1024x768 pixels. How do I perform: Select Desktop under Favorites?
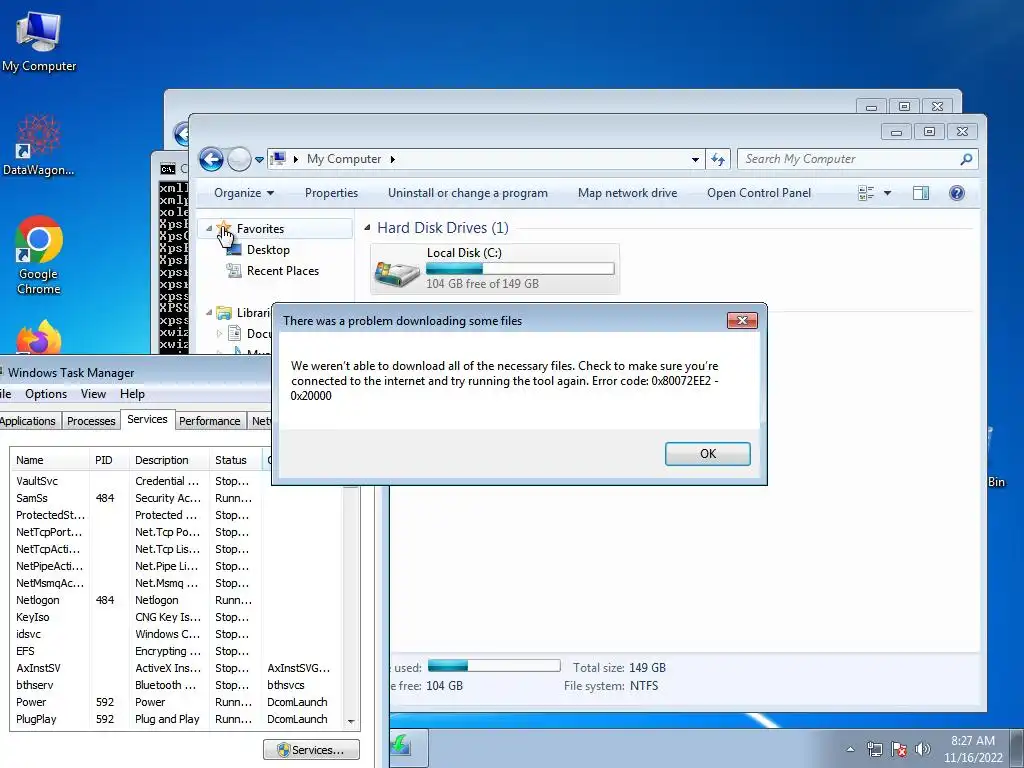268,249
